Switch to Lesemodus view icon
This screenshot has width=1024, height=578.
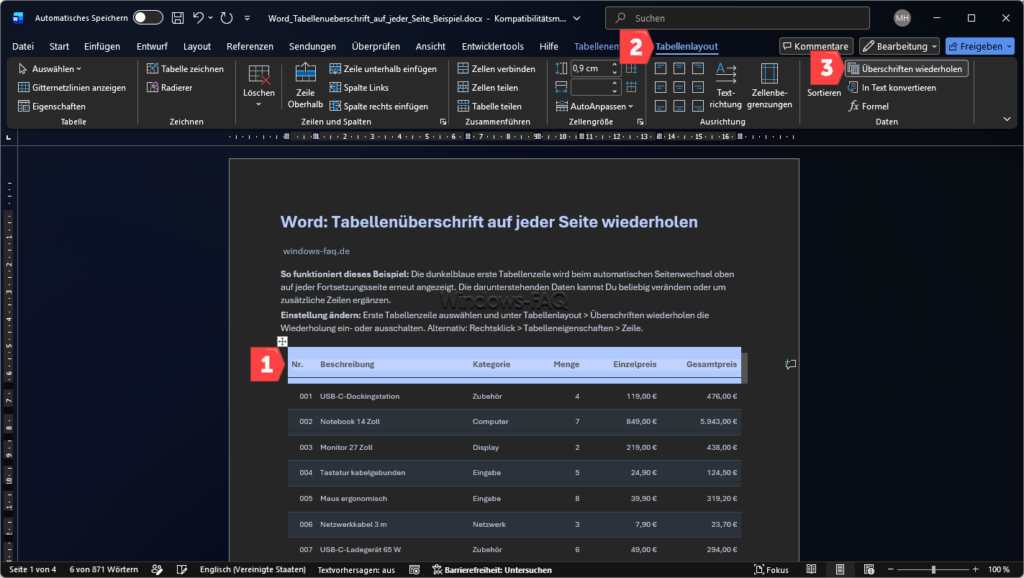[811, 570]
